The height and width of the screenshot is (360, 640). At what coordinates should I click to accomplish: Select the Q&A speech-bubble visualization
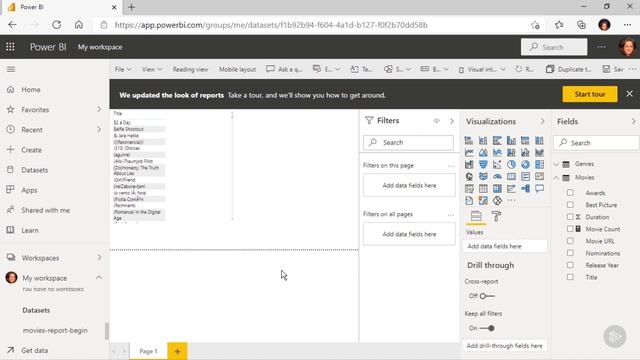point(539,189)
